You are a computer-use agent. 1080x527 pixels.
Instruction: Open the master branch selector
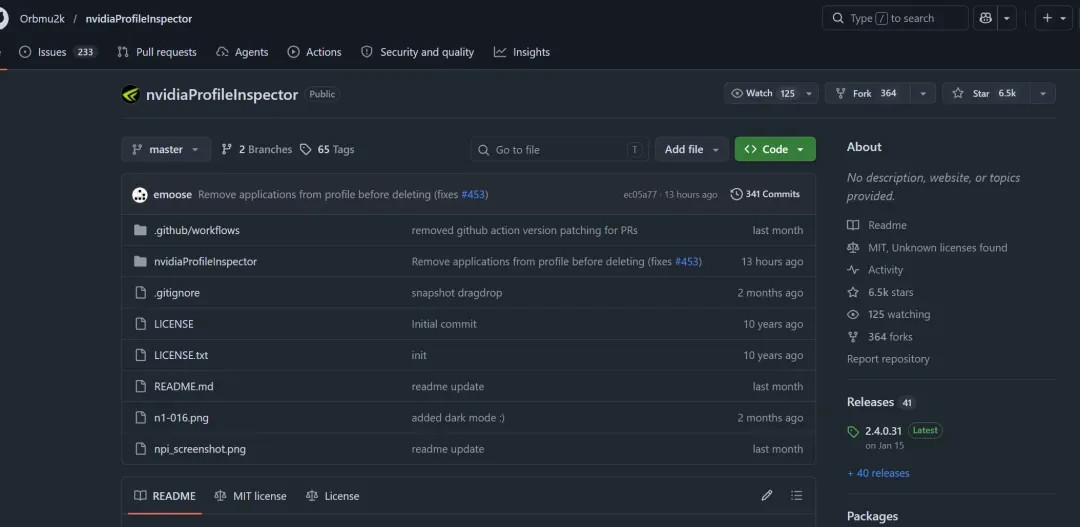tap(166, 149)
